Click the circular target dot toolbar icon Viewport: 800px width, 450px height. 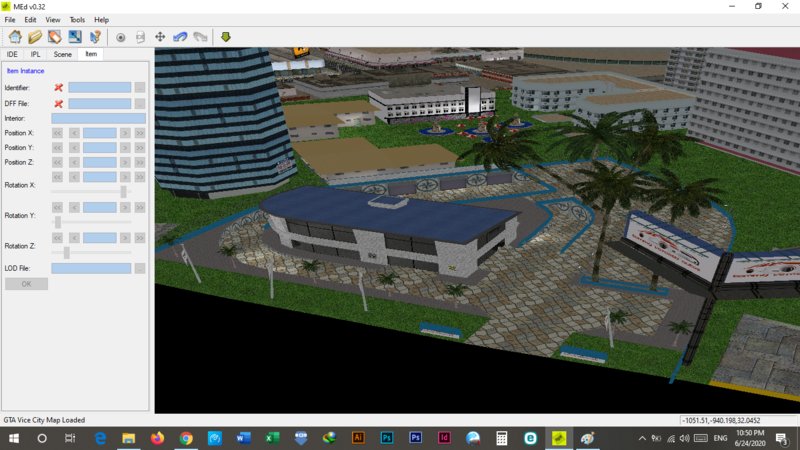pos(120,37)
